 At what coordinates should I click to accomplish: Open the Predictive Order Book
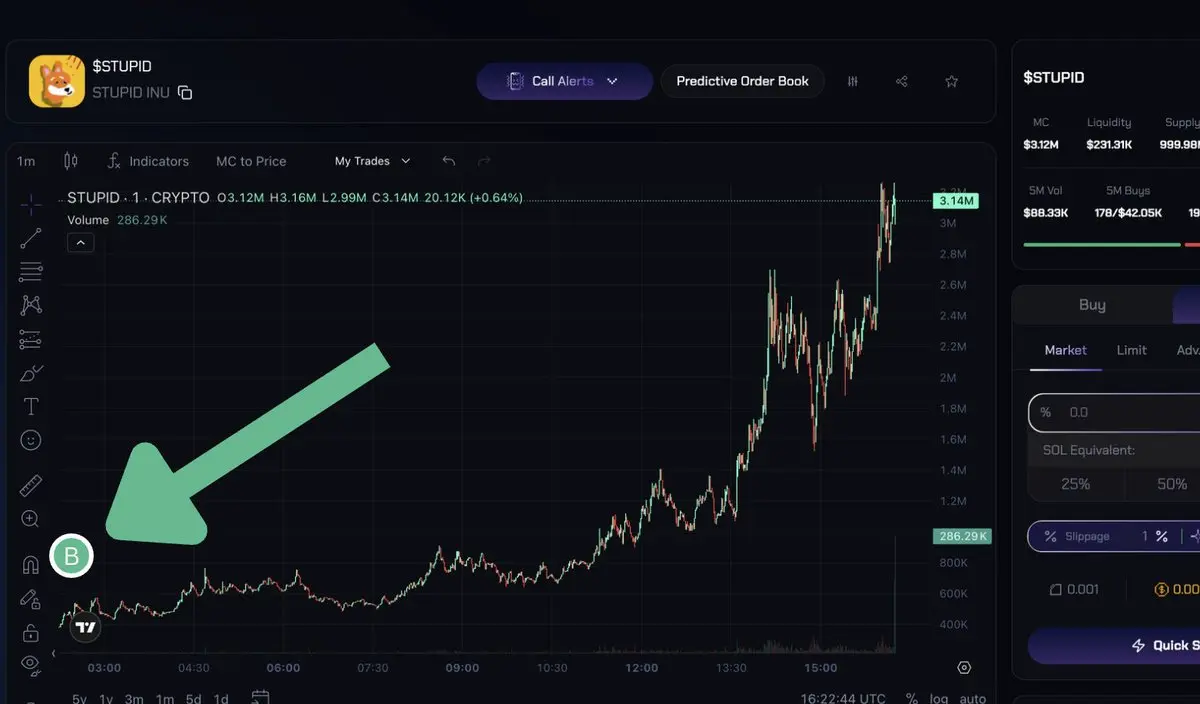point(742,81)
